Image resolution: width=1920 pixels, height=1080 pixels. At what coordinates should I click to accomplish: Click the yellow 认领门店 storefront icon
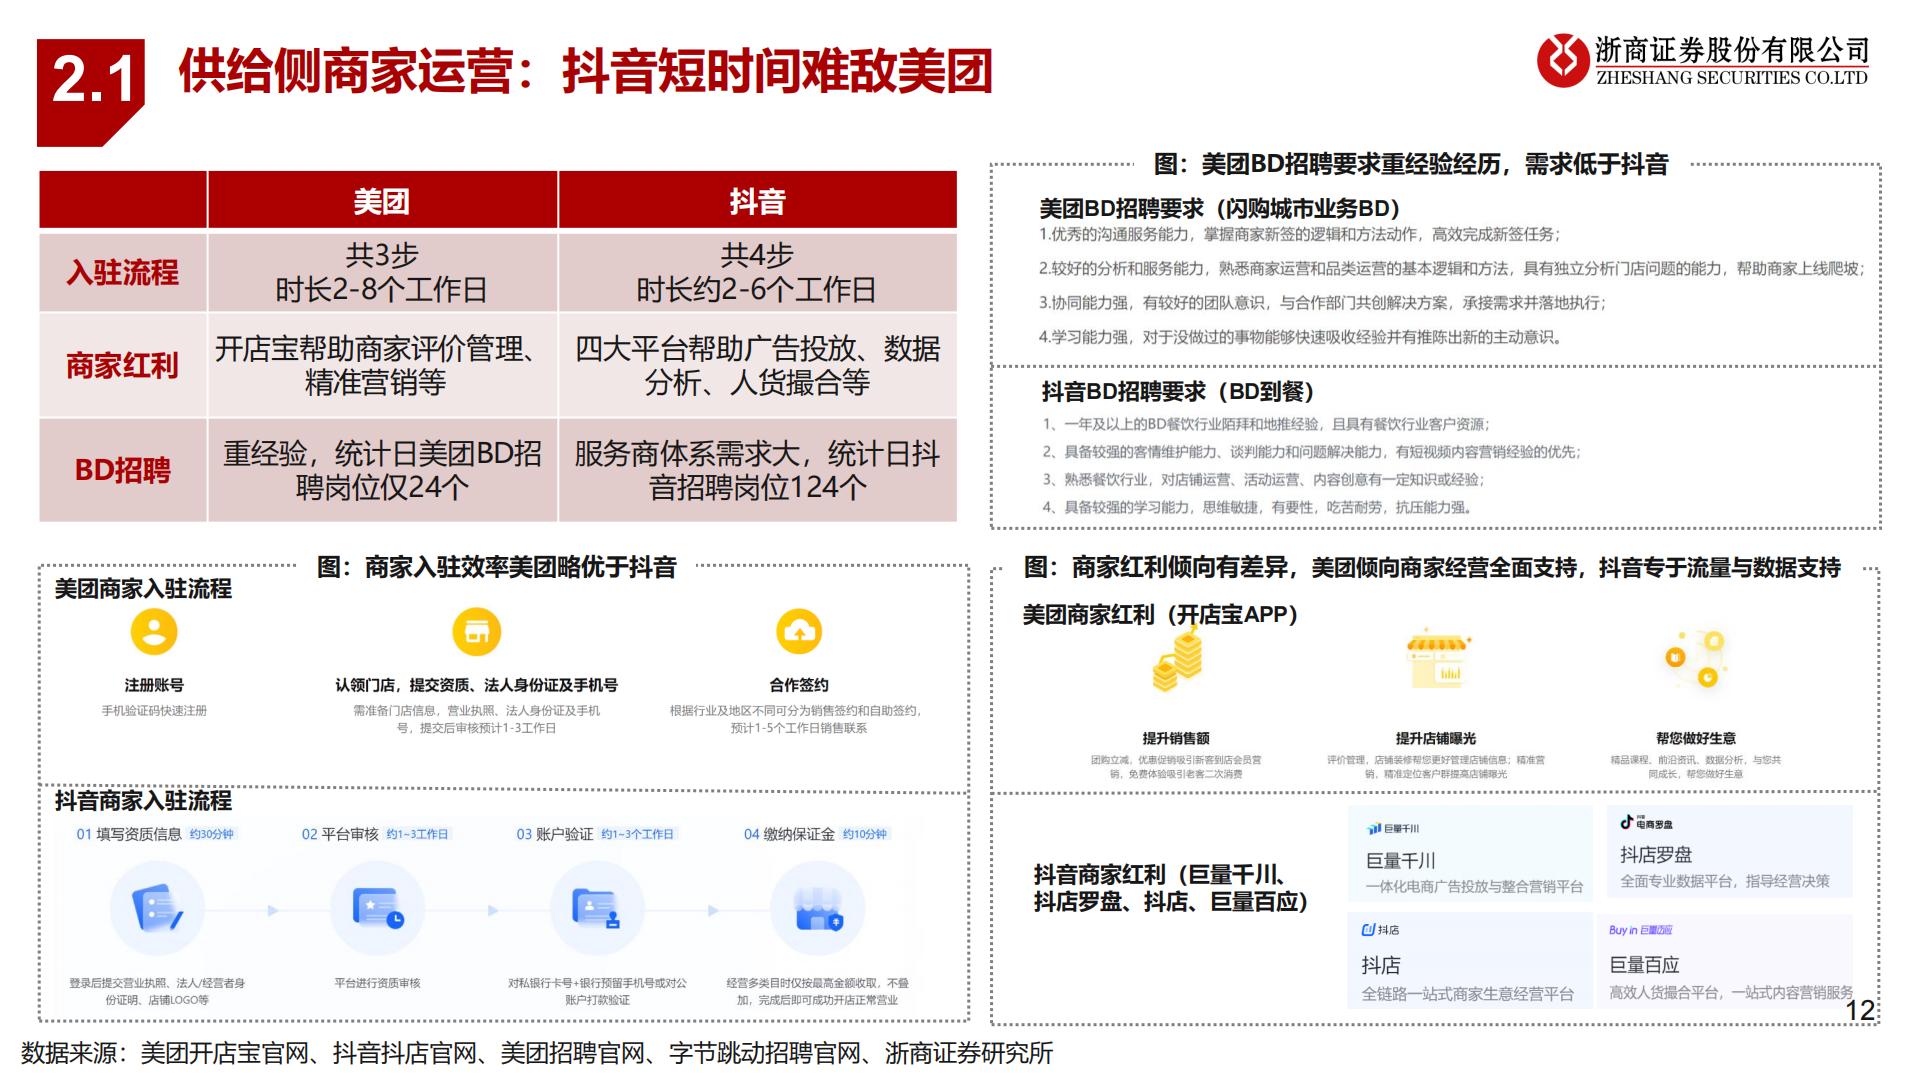(x=477, y=632)
